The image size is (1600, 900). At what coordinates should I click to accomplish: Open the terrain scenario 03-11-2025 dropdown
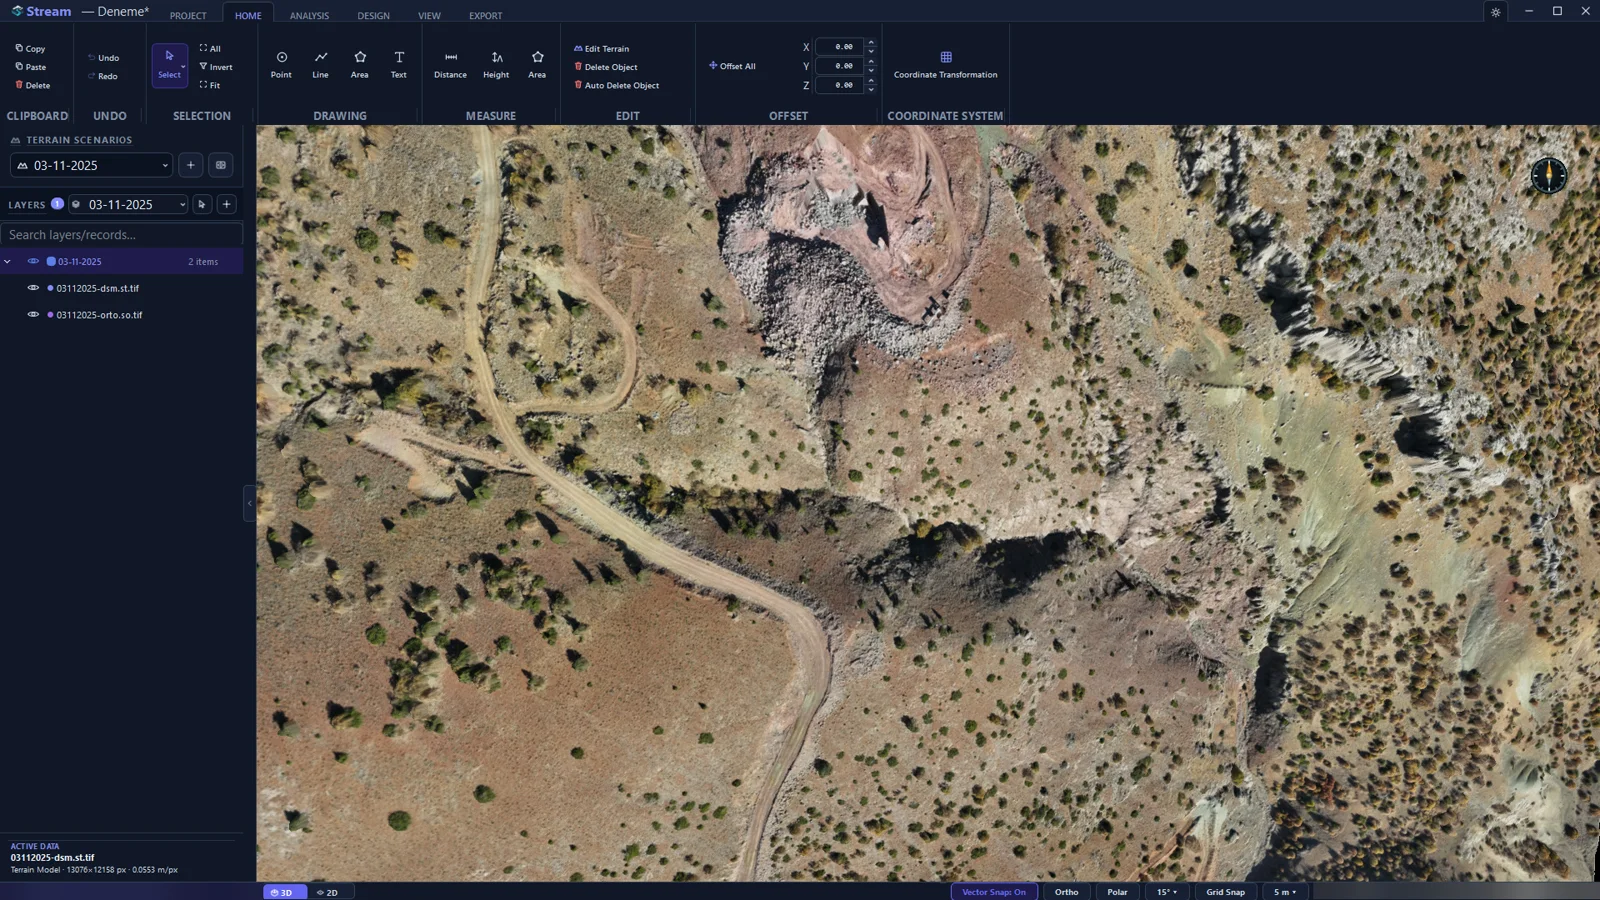(x=91, y=165)
